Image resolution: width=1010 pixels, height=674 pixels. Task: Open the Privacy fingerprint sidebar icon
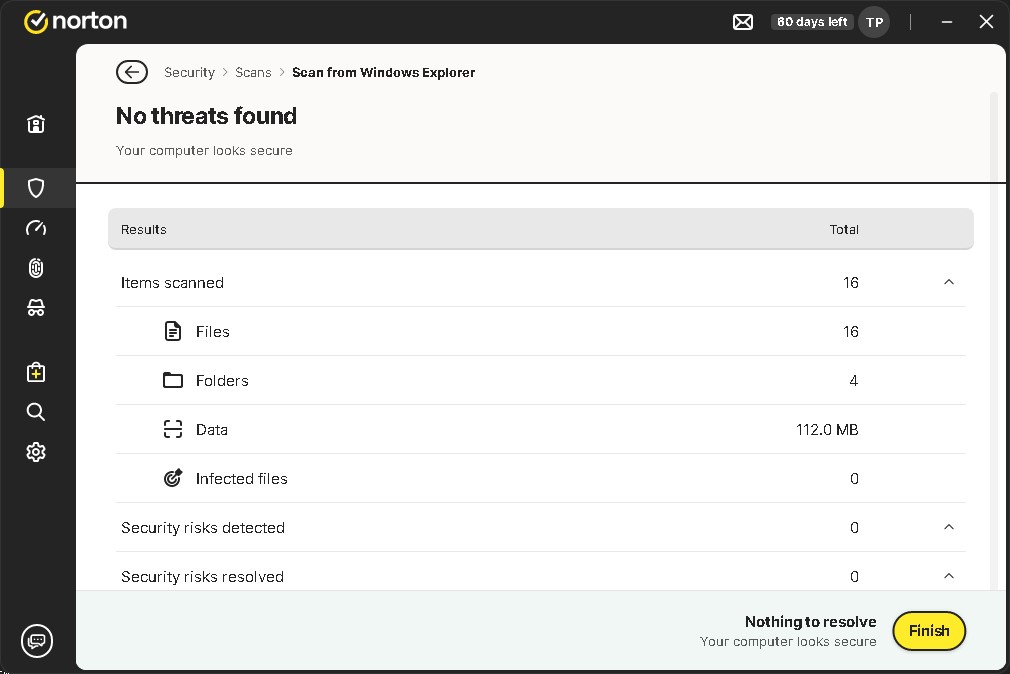coord(36,268)
